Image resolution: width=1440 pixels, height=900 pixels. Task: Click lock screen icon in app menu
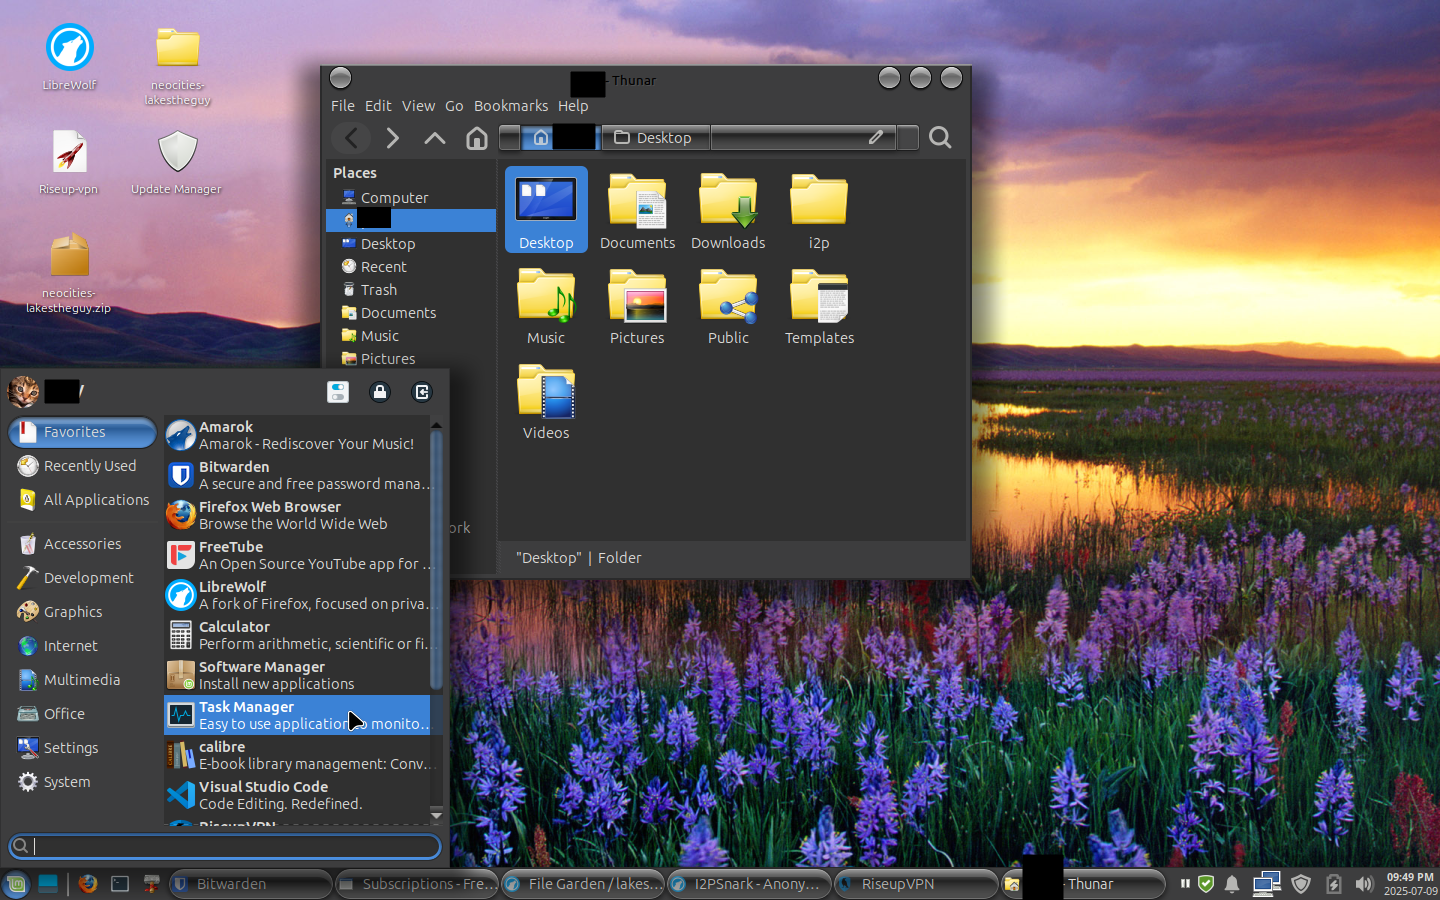click(x=380, y=392)
